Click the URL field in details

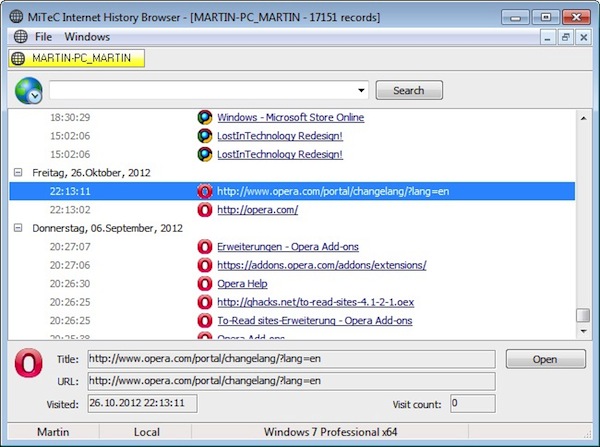[x=292, y=381]
